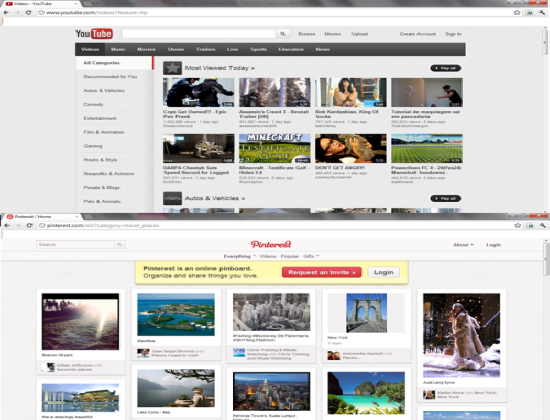The width and height of the screenshot is (550, 420).
Task: Click Play all for Most Viewed Today
Action: pyautogui.click(x=445, y=68)
